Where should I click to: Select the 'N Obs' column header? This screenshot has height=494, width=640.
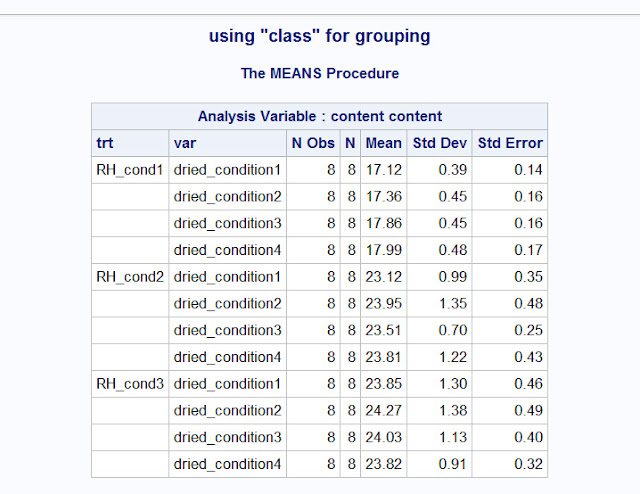point(313,143)
